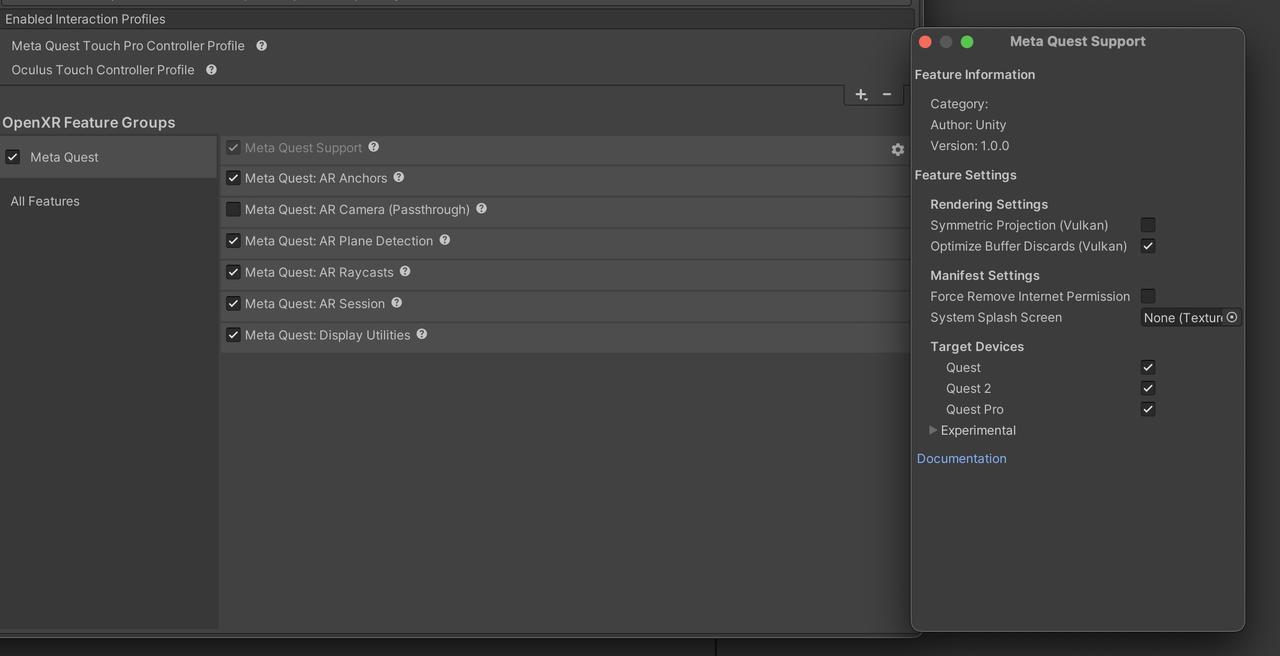Uncheck Meta Quest: AR Raycasts
The width and height of the screenshot is (1280, 656).
pyautogui.click(x=233, y=272)
